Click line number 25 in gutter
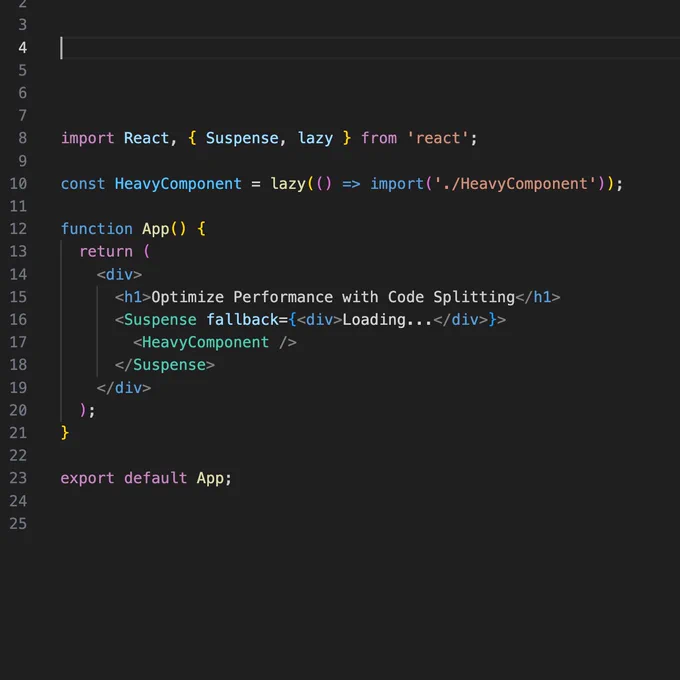The height and width of the screenshot is (680, 680). click(18, 523)
